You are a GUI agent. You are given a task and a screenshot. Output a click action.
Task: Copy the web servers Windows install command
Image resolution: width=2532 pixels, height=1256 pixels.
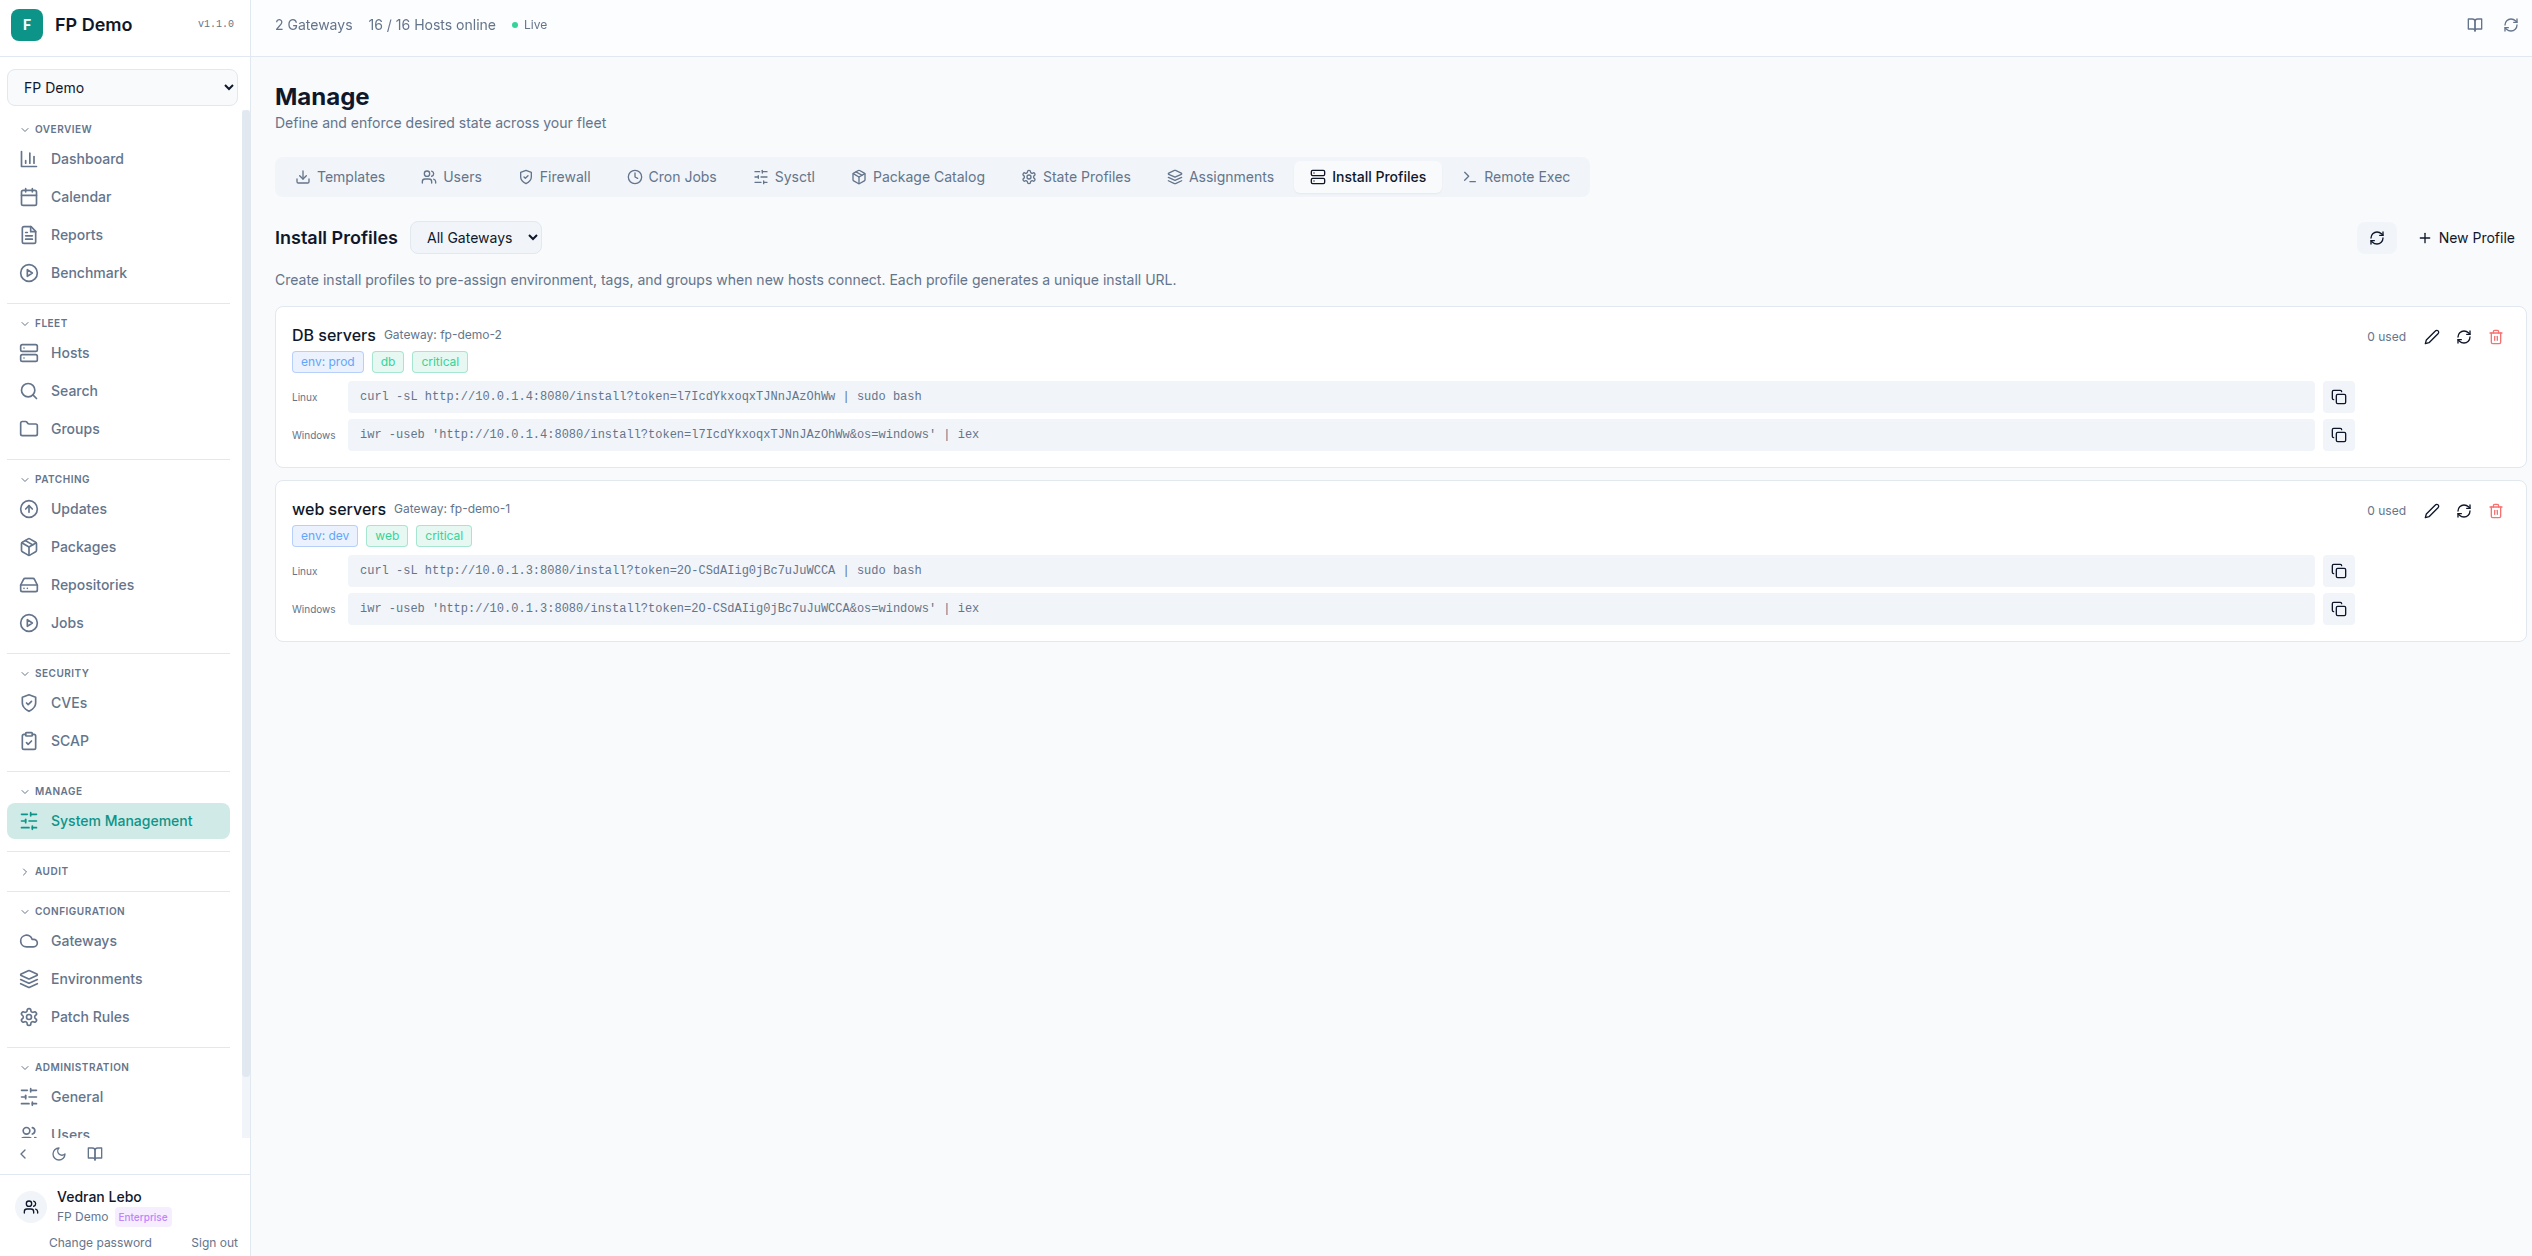tap(2339, 609)
